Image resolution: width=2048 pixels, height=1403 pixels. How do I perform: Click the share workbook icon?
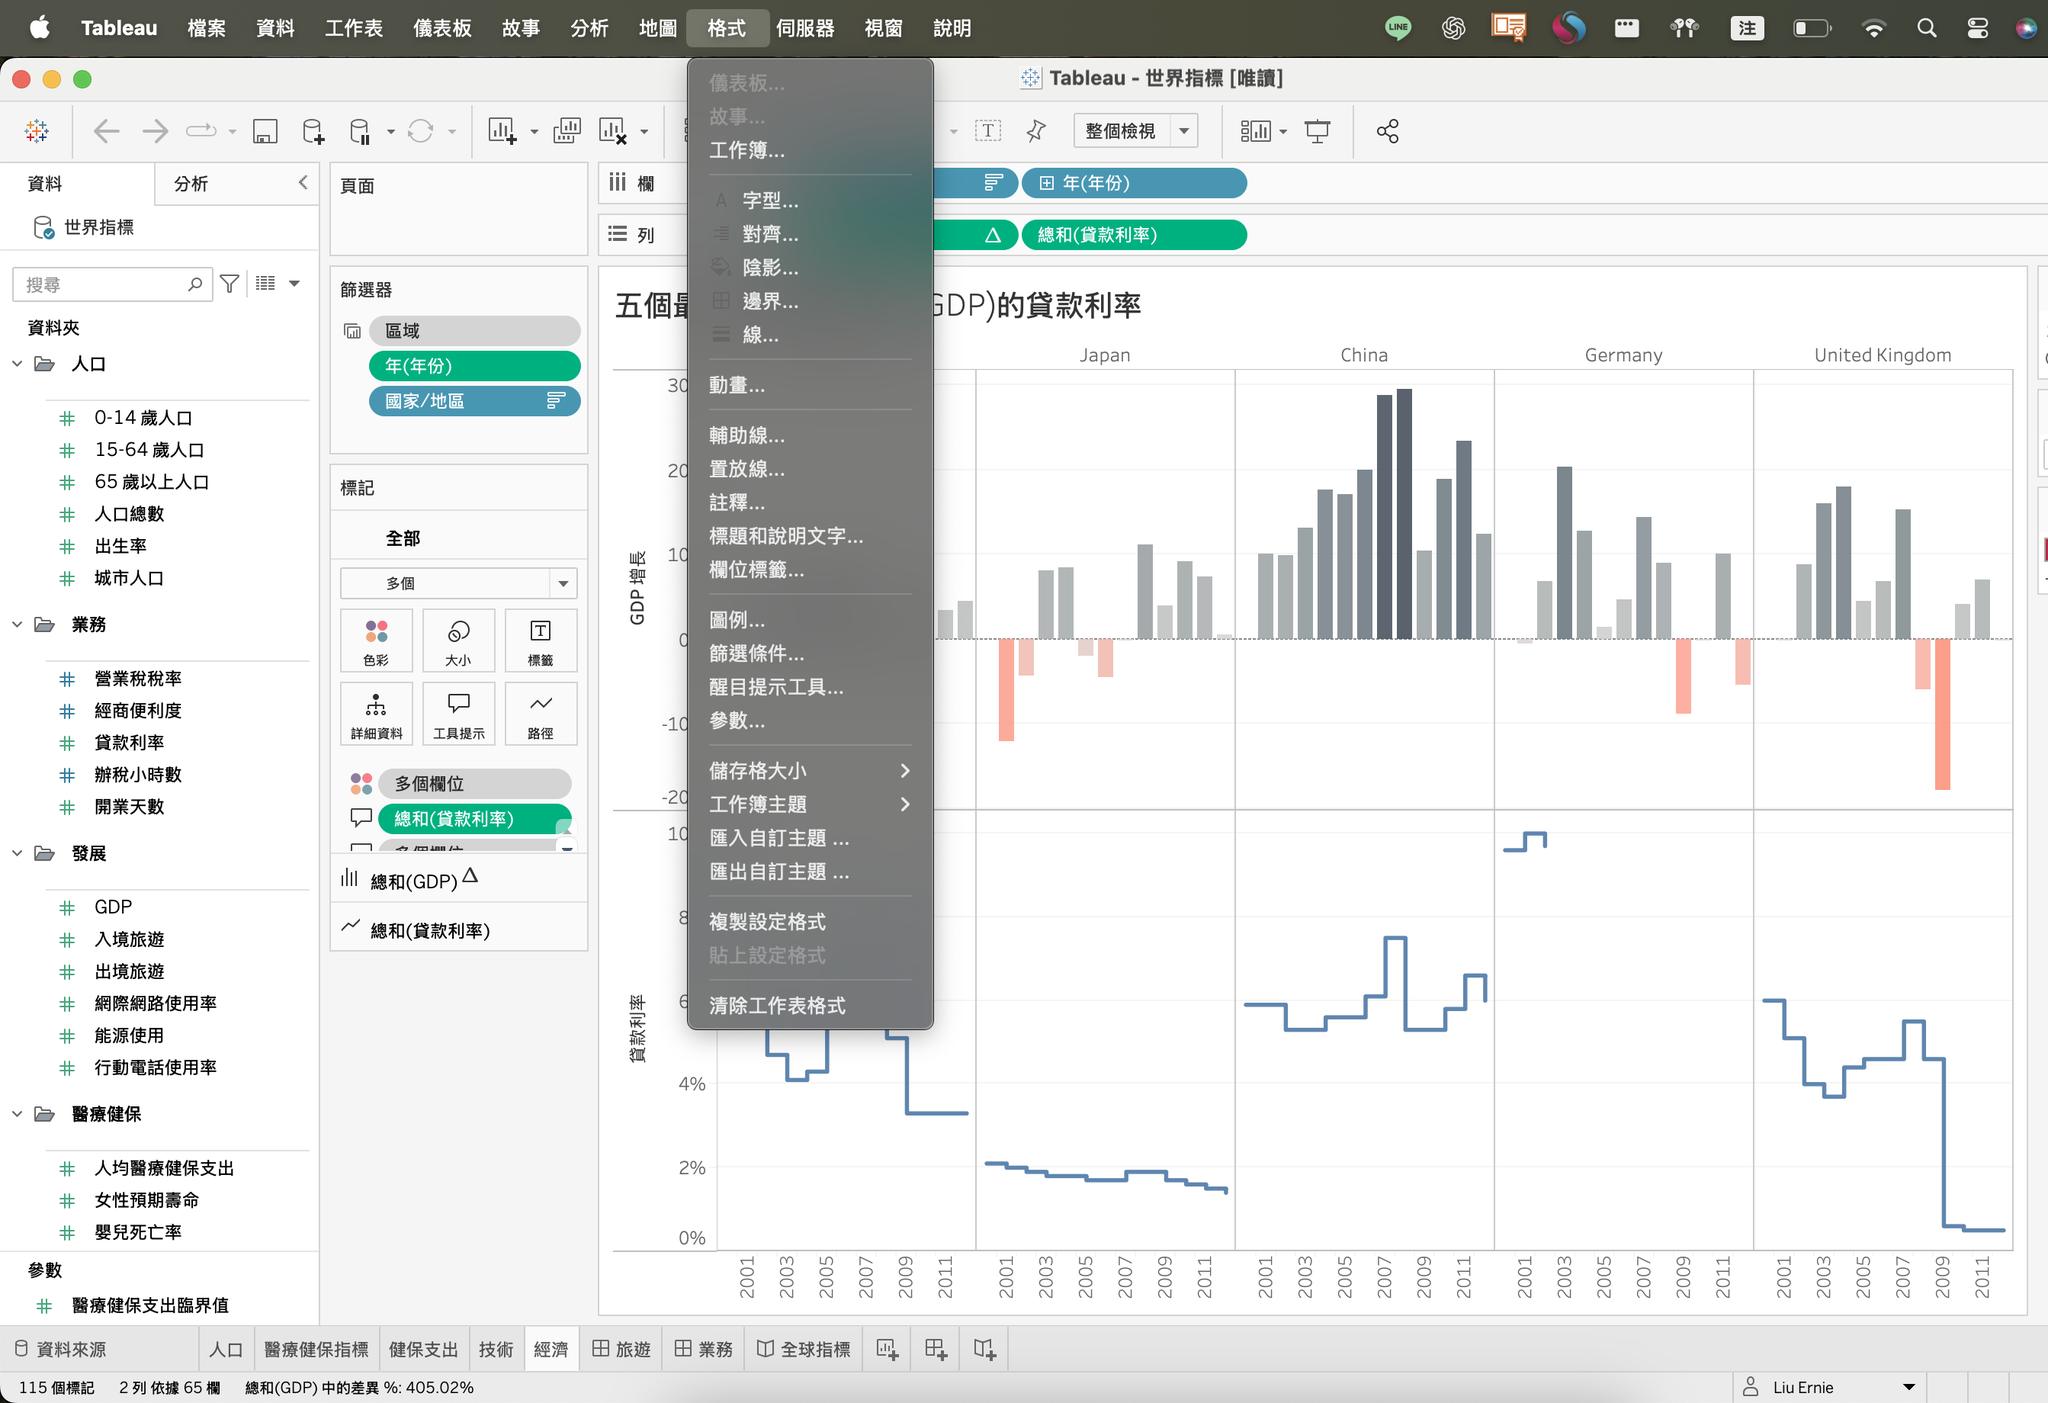click(1387, 131)
